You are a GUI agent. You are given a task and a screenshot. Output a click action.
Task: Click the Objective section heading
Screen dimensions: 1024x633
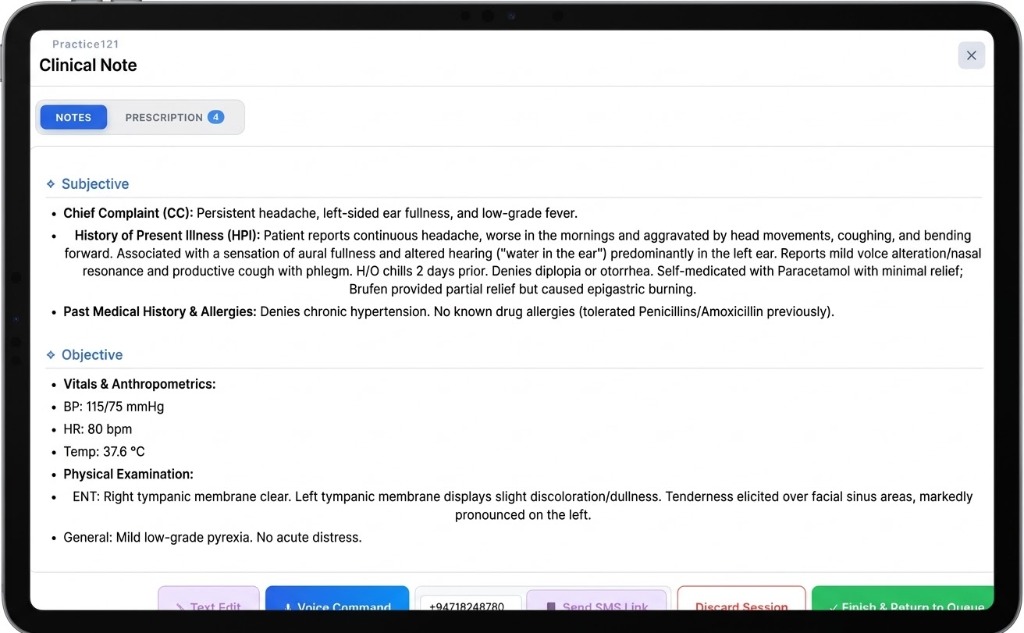tap(92, 355)
